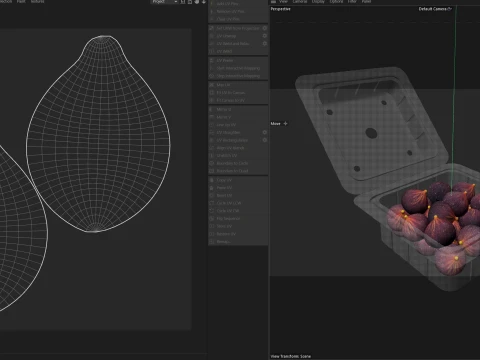Open settings gear for Set UVW from Projection
This screenshot has width=480, height=360.
pos(265,28)
